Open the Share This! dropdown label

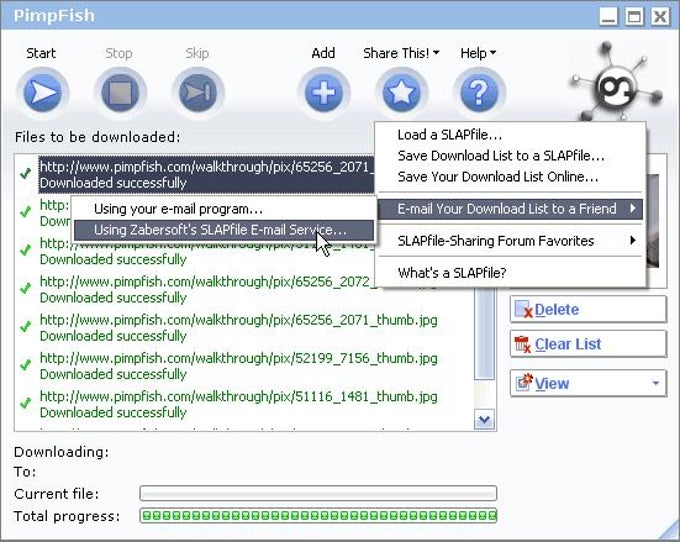(x=401, y=53)
